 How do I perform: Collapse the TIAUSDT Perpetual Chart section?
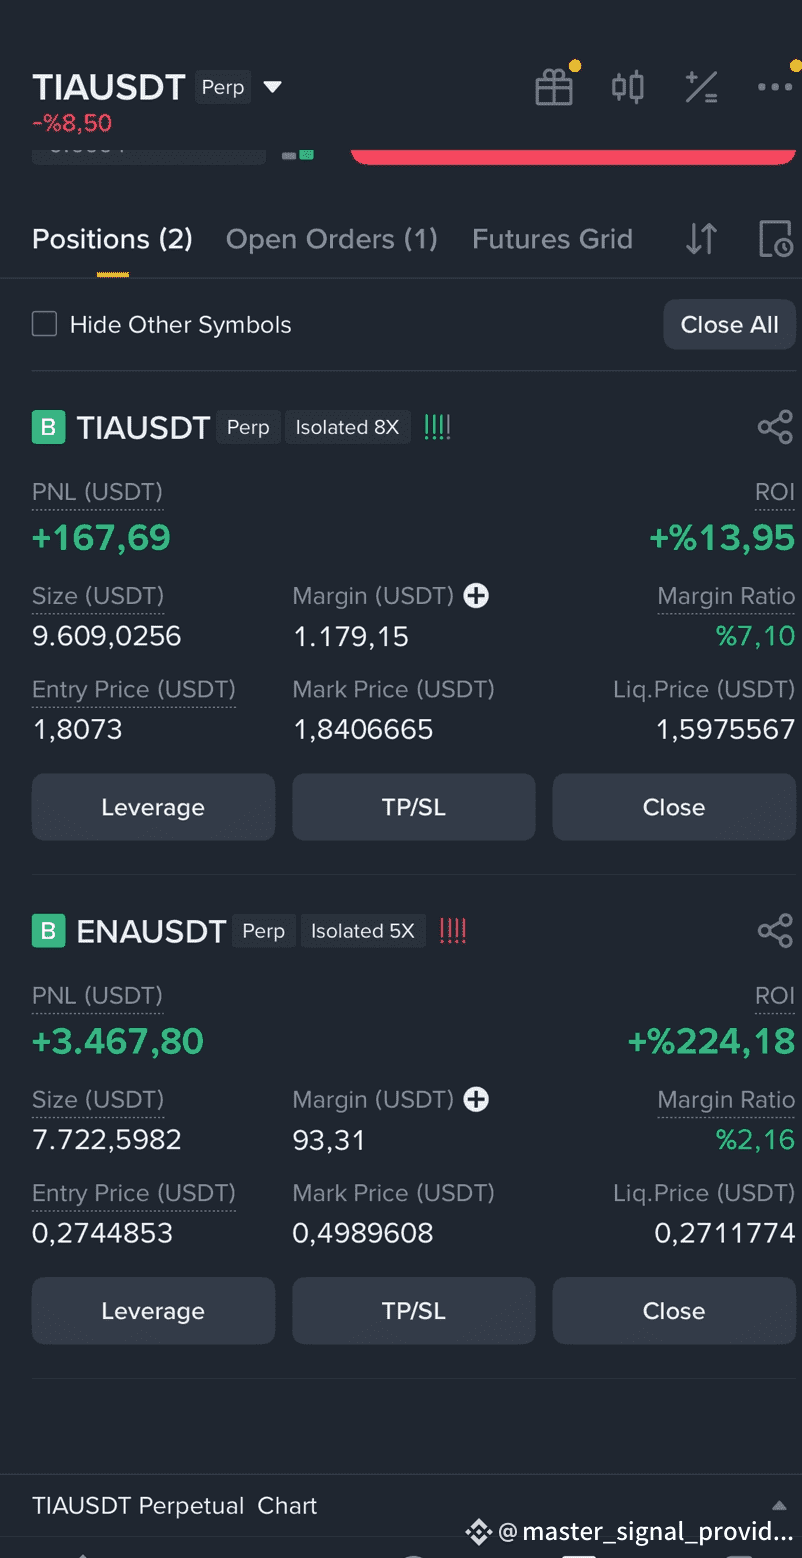point(778,1505)
